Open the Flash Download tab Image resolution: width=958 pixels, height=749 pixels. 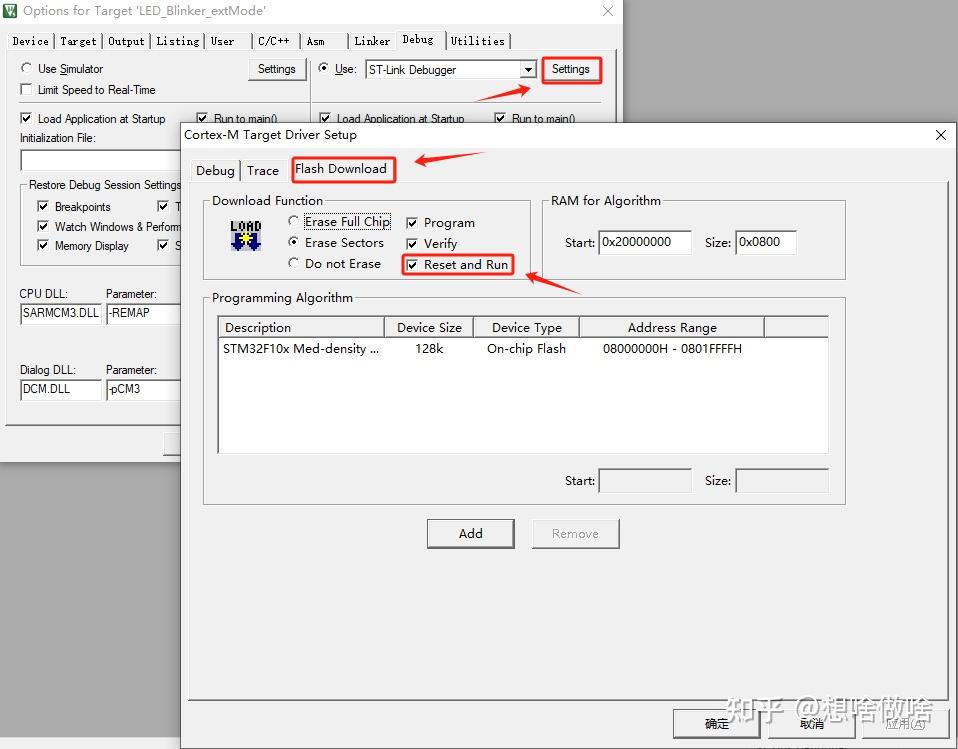(x=343, y=170)
